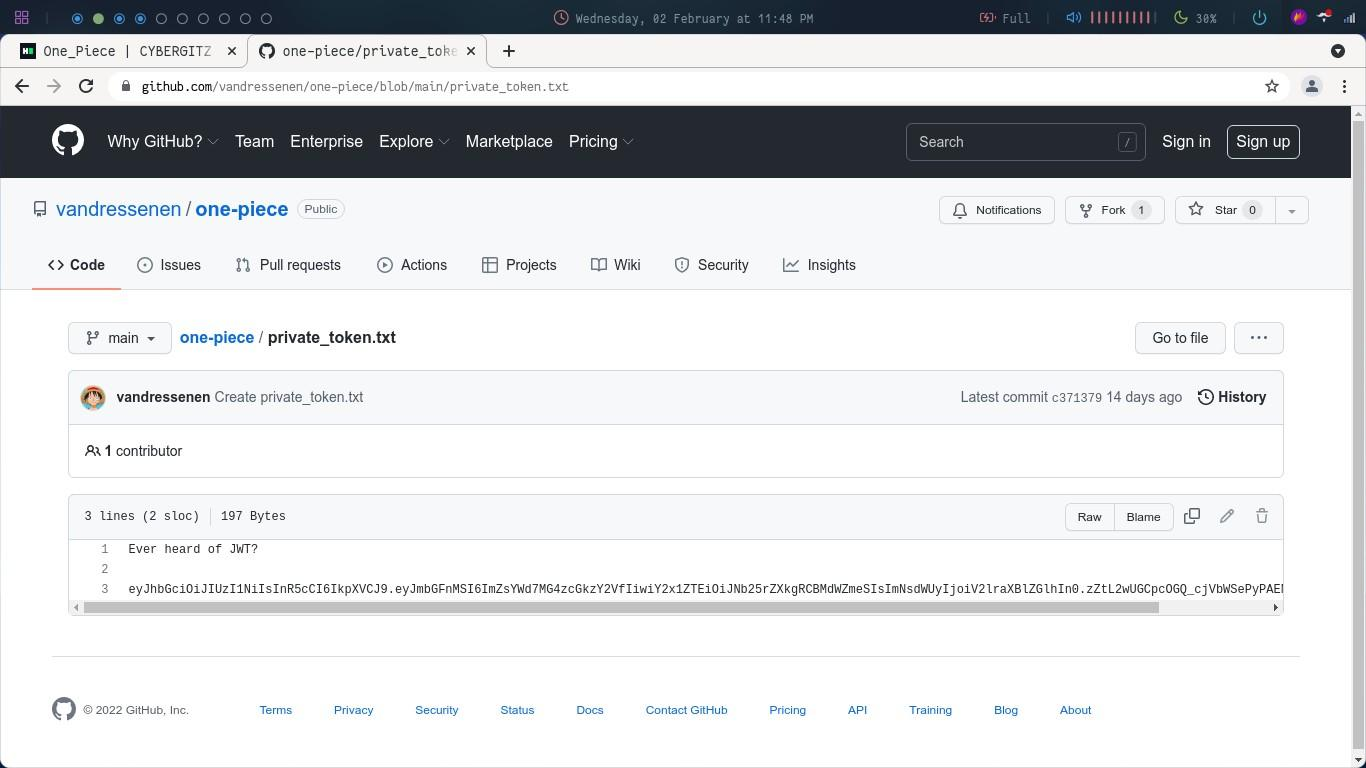Open the GitHub Octocat home logo

(68, 141)
